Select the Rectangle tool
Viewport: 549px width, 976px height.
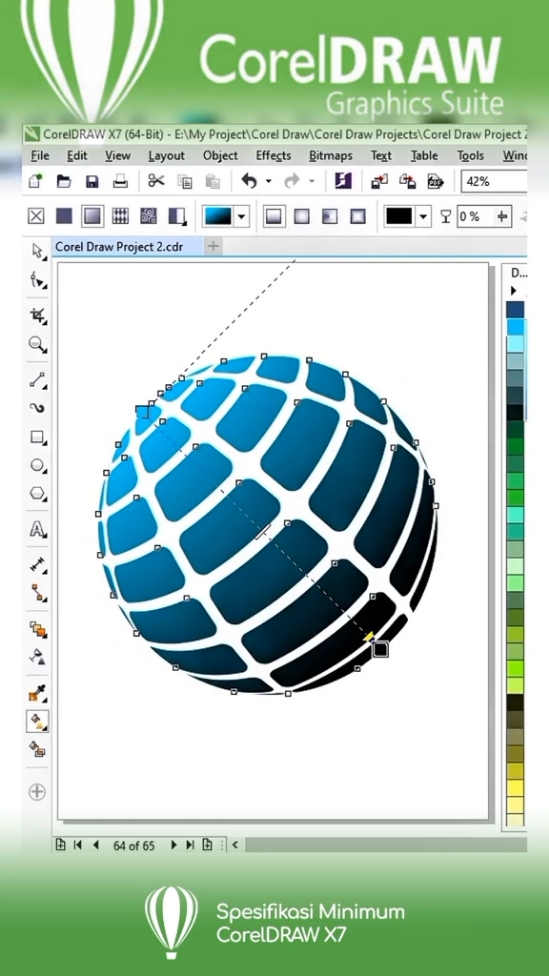38,437
